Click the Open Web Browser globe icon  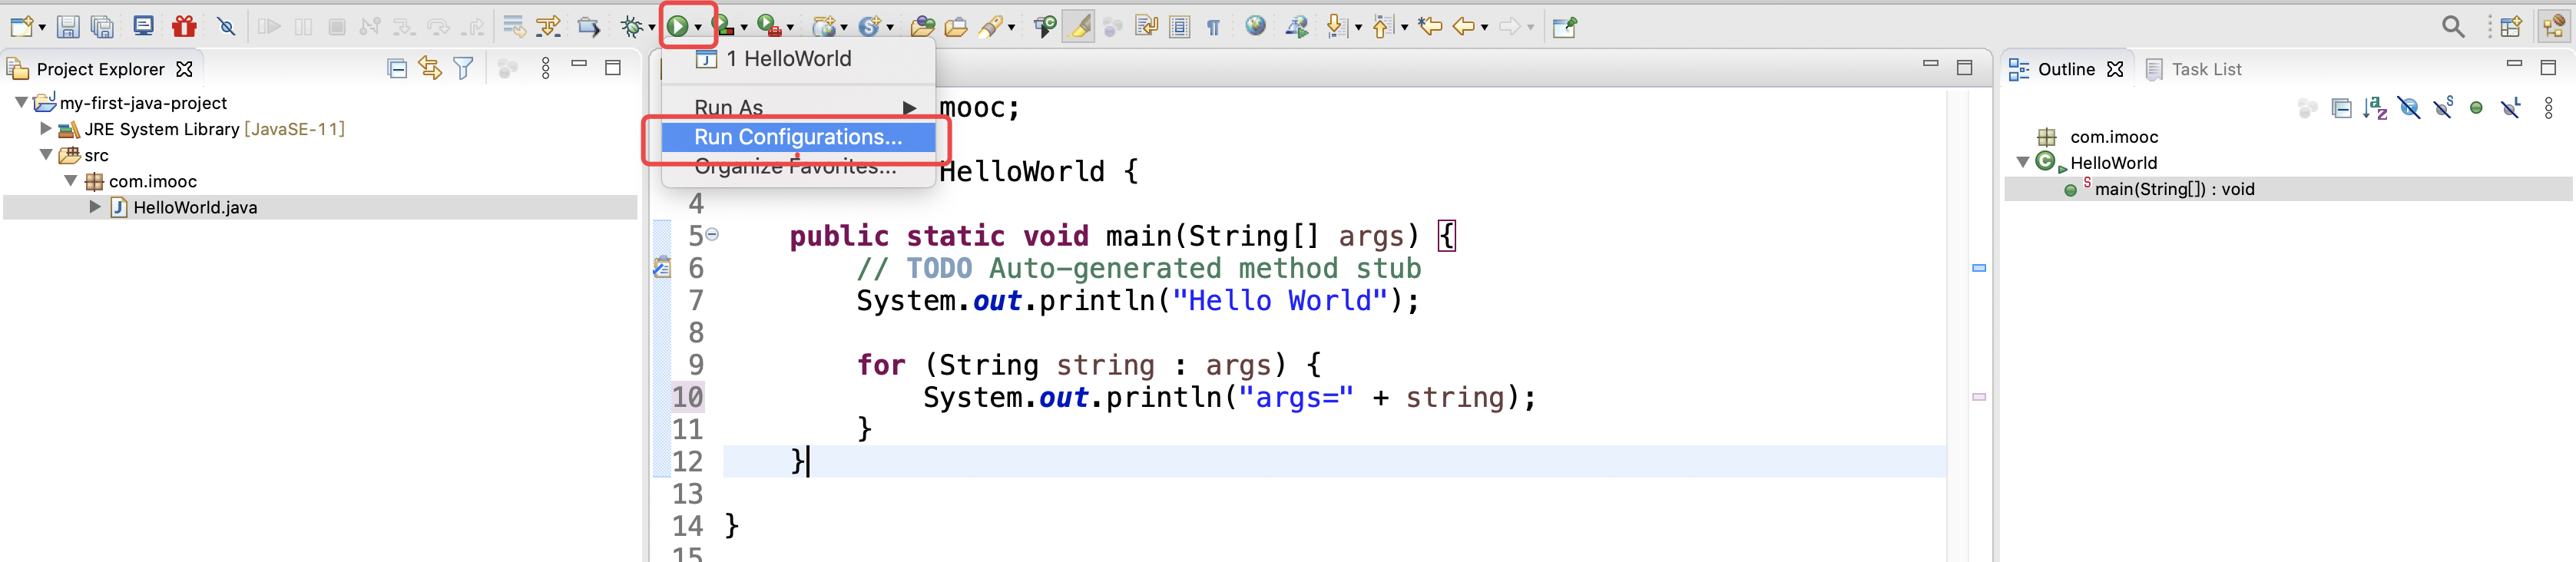point(1255,26)
